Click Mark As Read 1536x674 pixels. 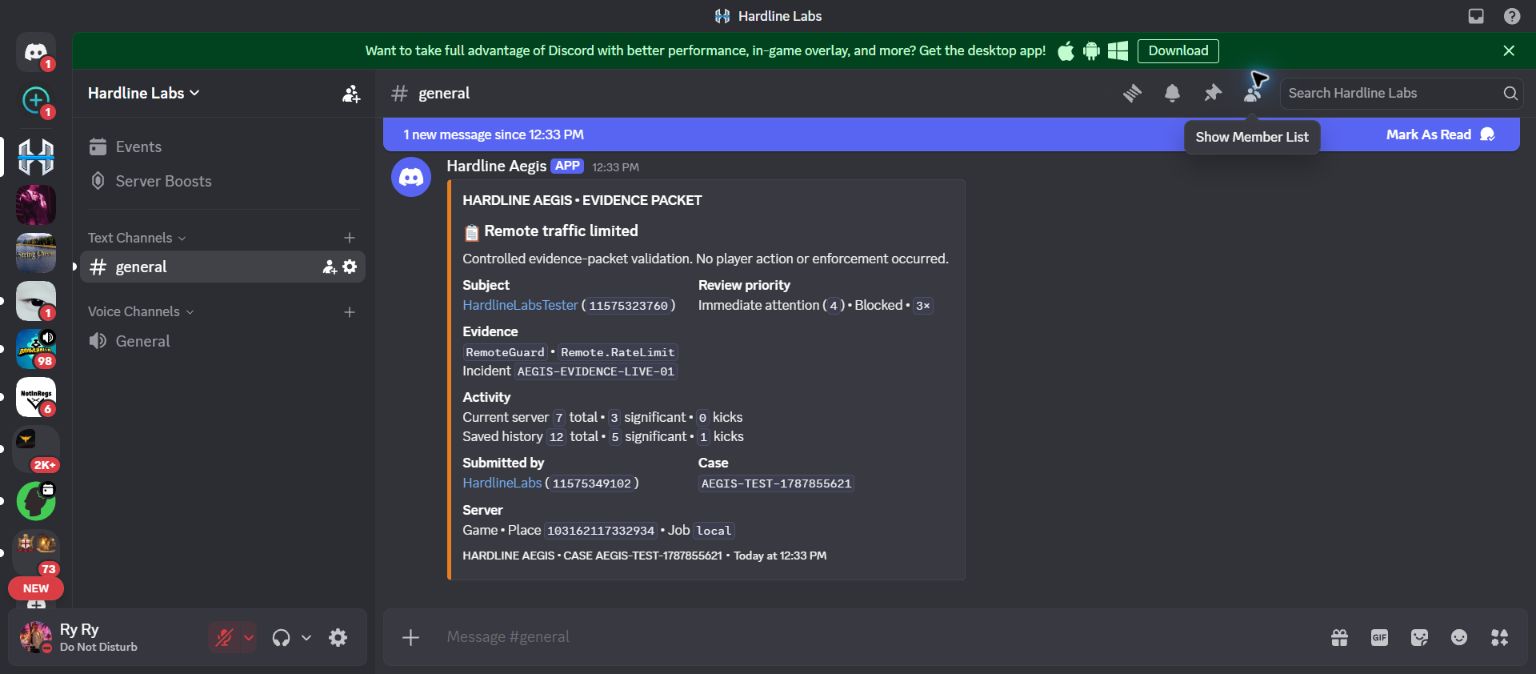coord(1440,134)
